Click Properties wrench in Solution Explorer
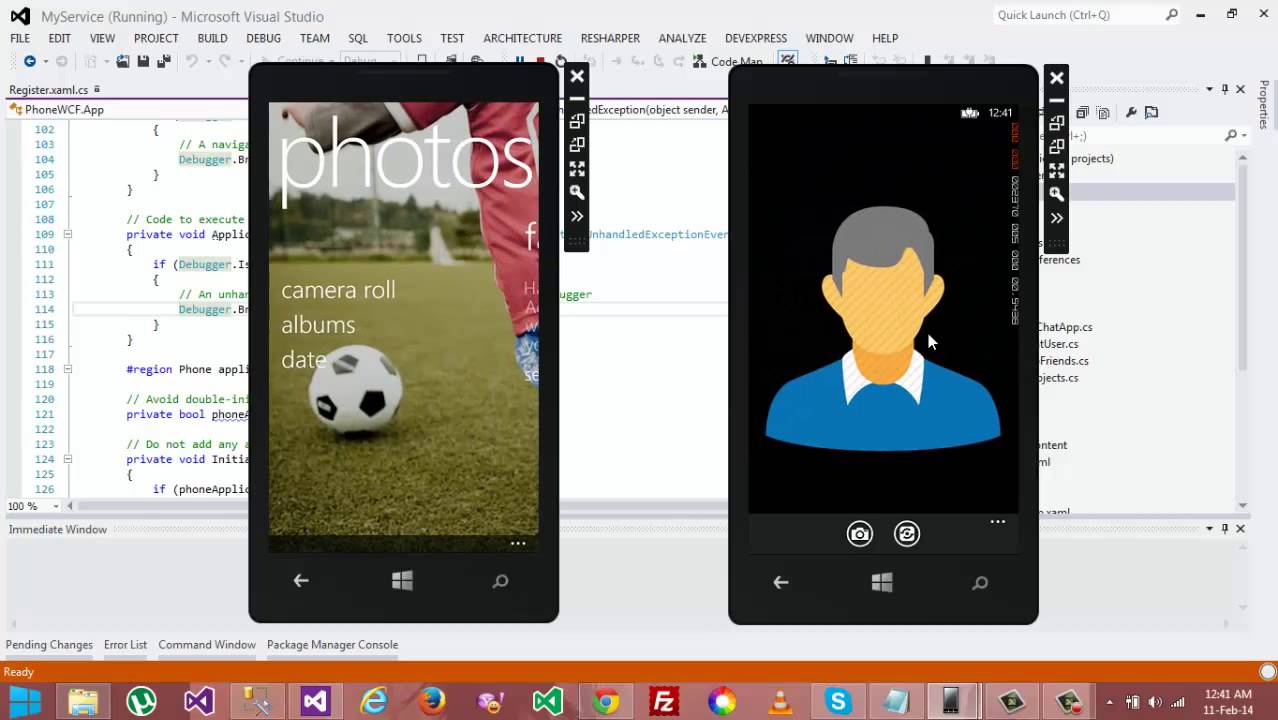This screenshot has width=1278, height=720. click(x=1130, y=113)
